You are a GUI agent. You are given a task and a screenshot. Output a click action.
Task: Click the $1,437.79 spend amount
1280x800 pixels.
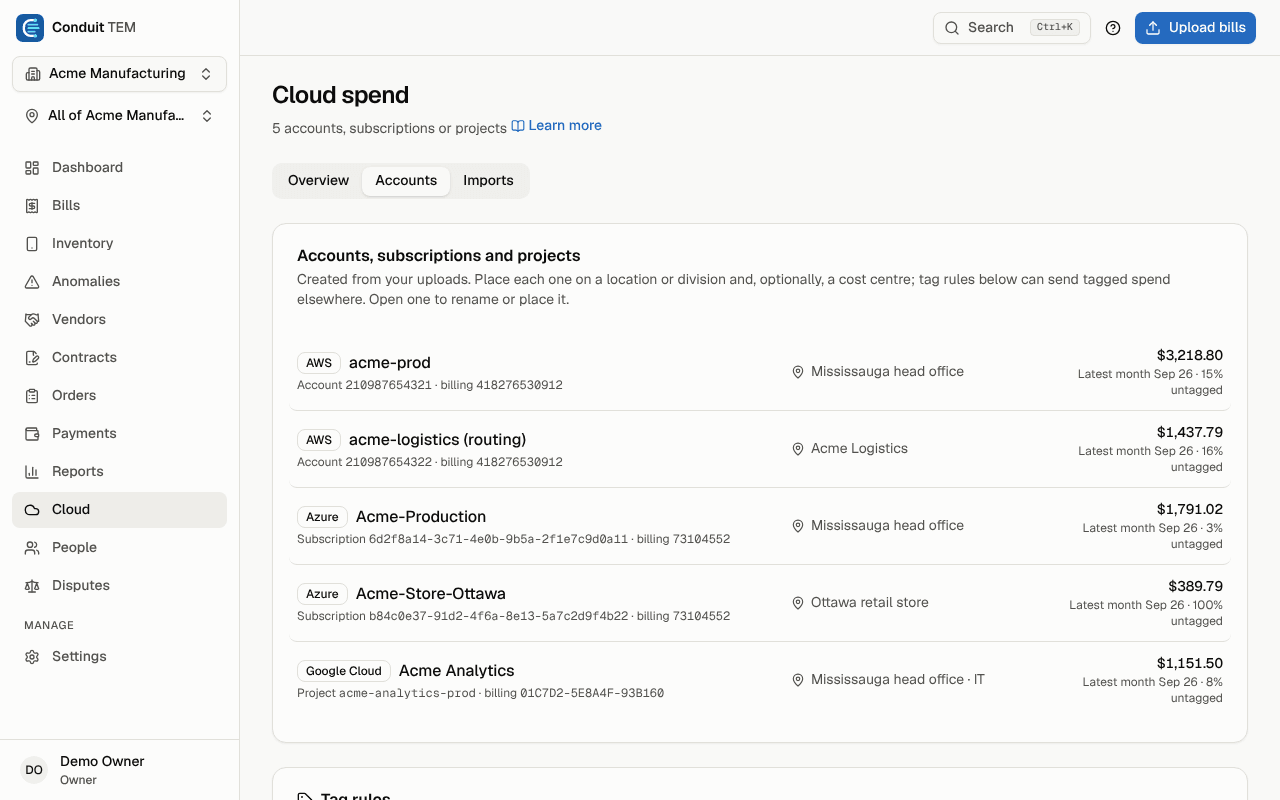(1190, 433)
